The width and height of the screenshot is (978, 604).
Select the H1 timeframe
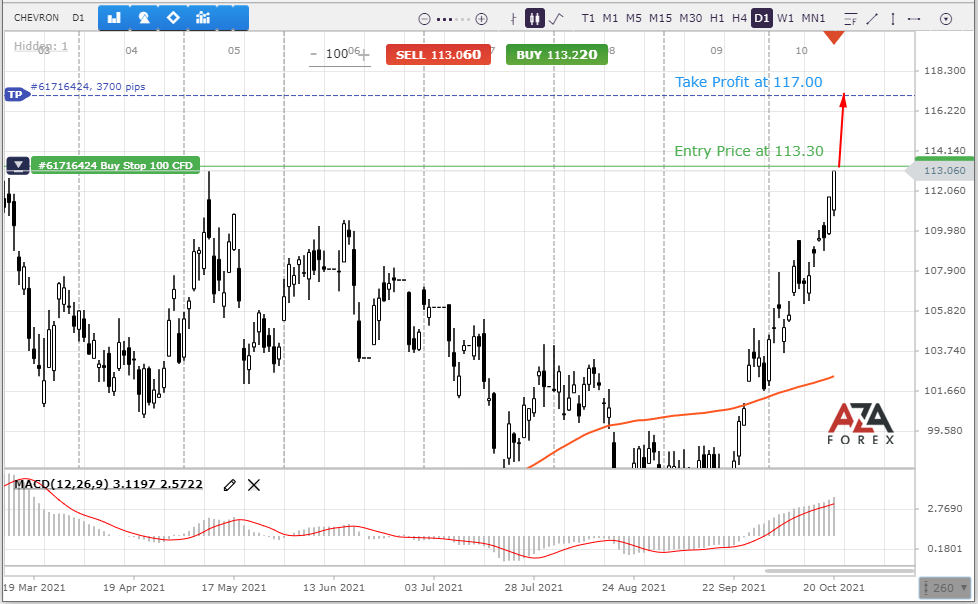(x=717, y=18)
